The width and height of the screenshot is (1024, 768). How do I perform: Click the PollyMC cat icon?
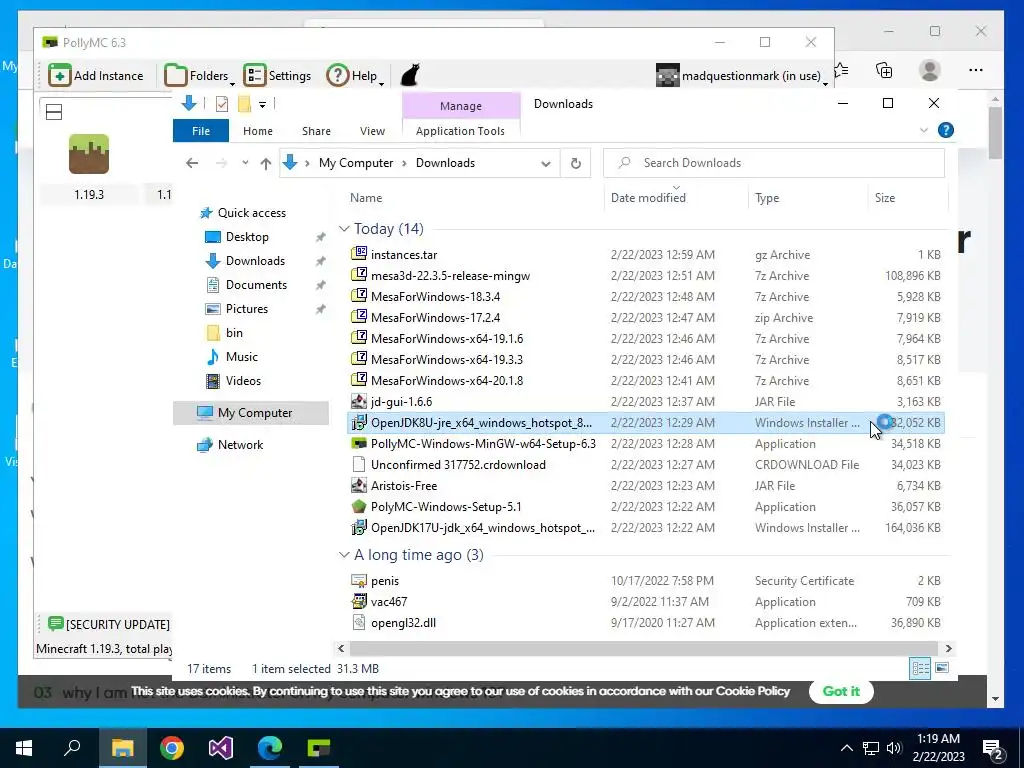[409, 75]
